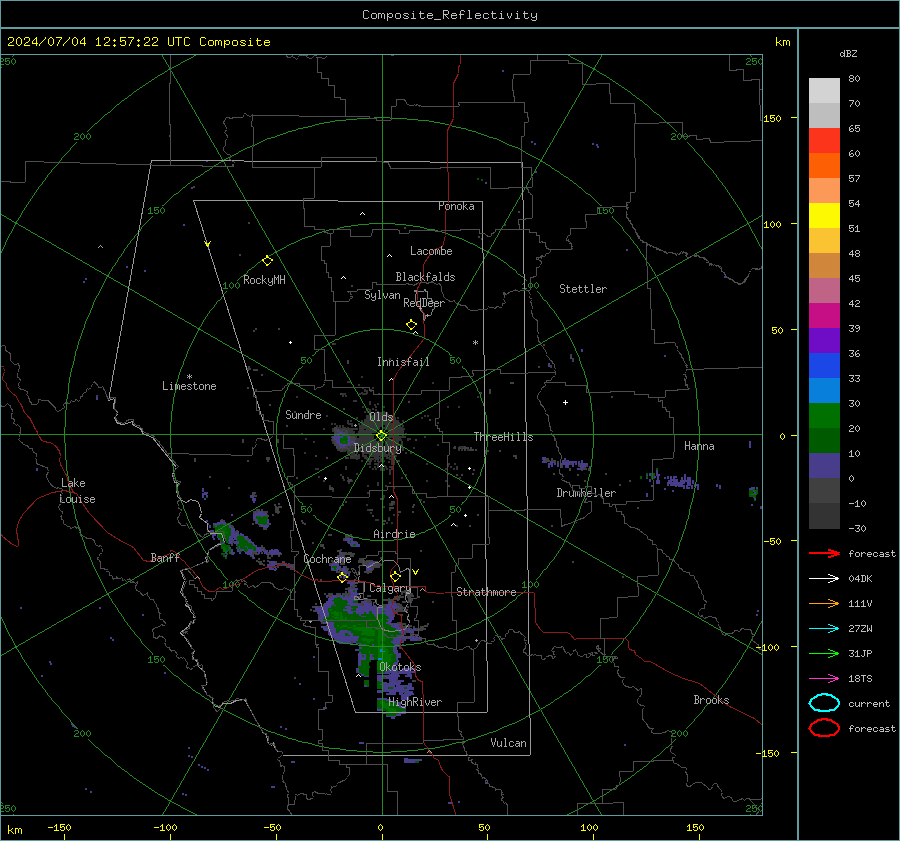Click the red forecast ellipse icon
Image resolution: width=900 pixels, height=841 pixels.
pyautogui.click(x=824, y=728)
